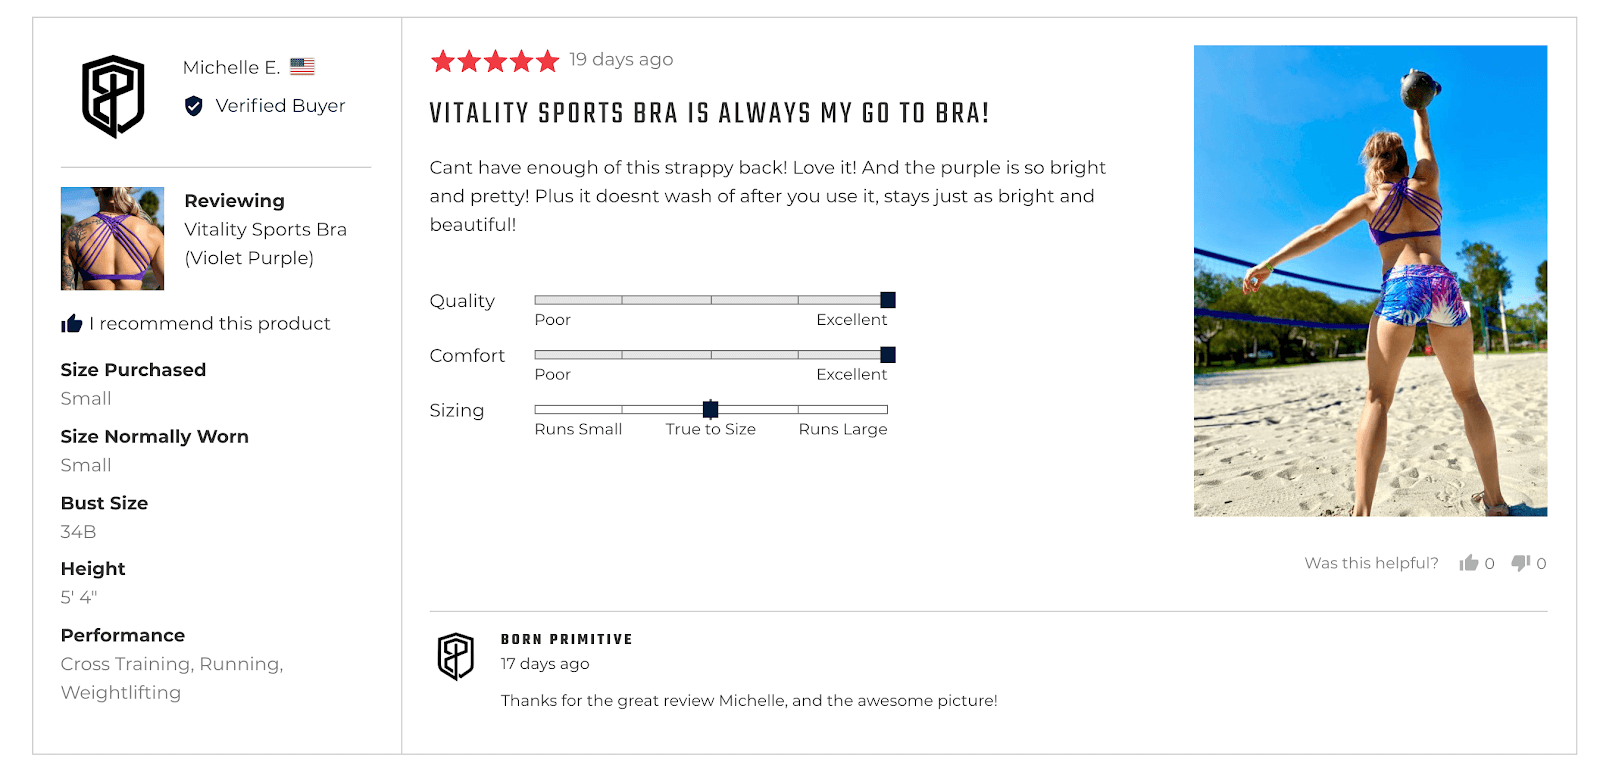Click the 'Was this helpful?' text
1600x775 pixels.
[x=1371, y=563]
